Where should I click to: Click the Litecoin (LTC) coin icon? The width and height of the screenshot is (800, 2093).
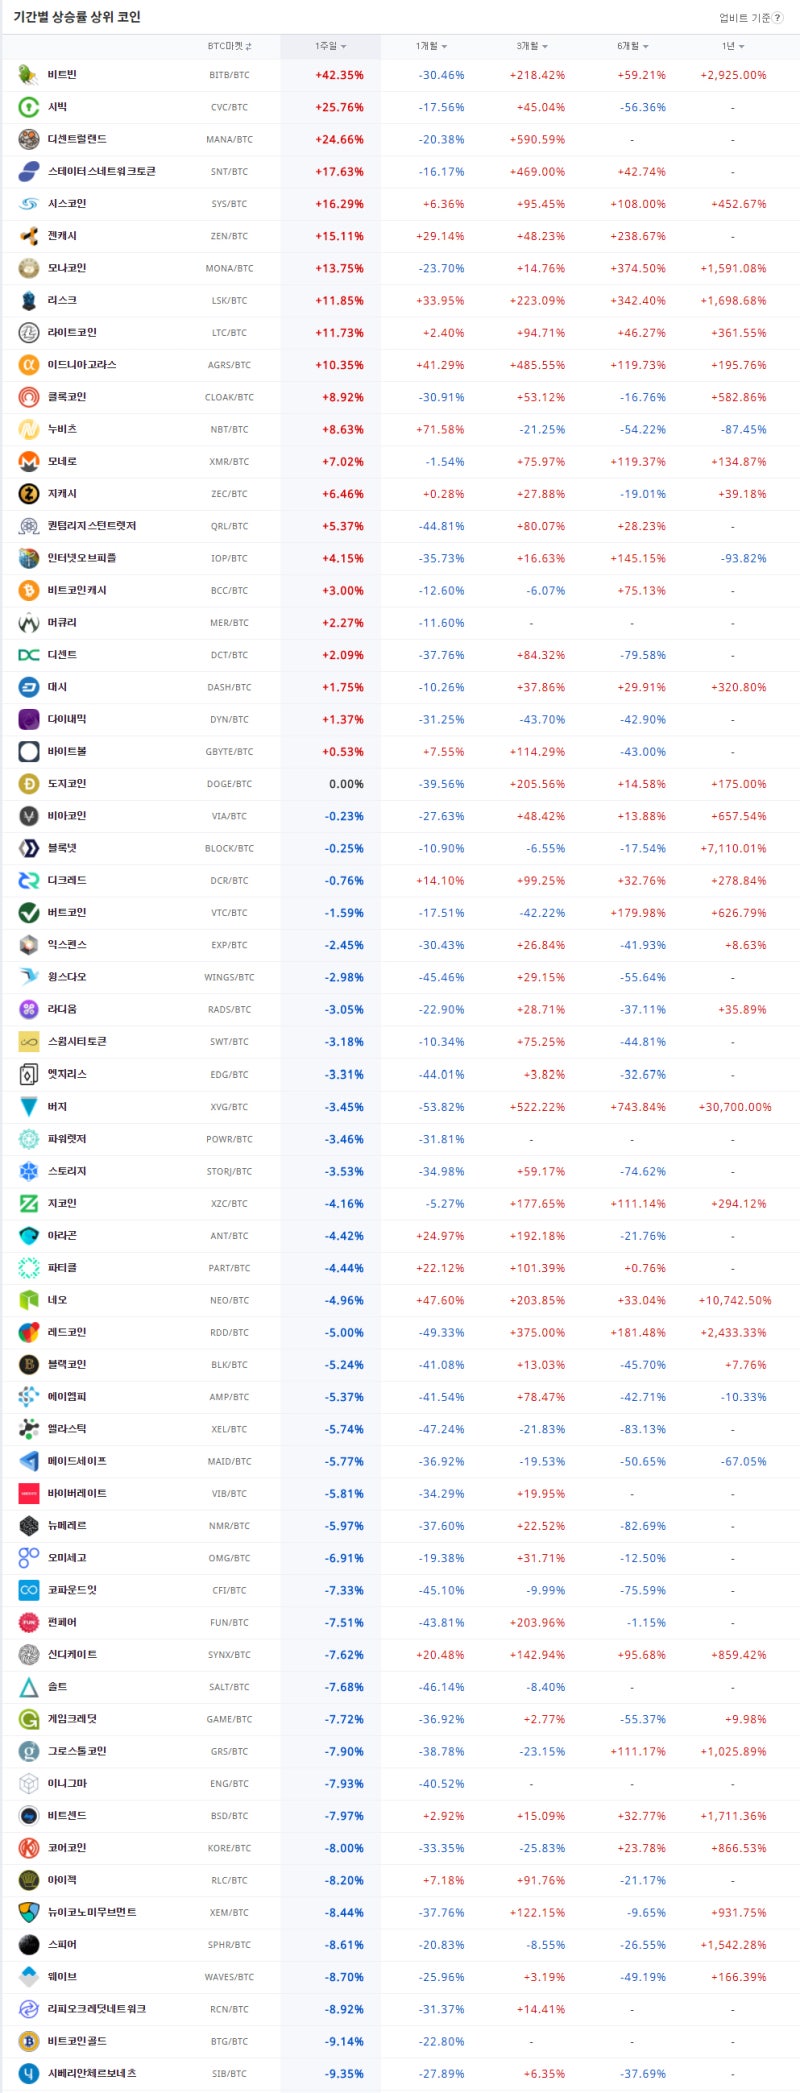click(x=29, y=333)
